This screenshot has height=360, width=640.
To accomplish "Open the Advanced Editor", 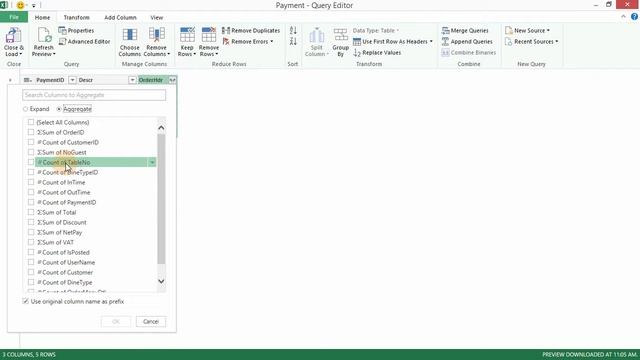I will tap(84, 42).
